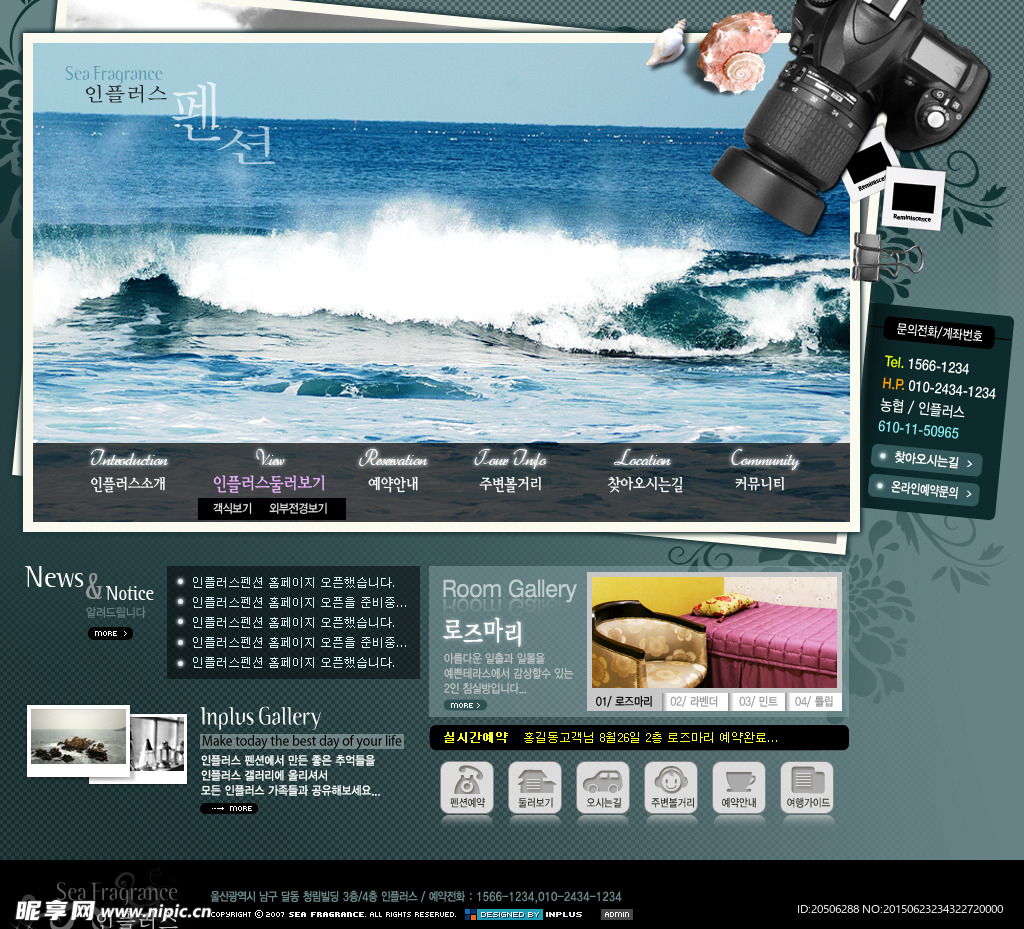Open the first news item 오픈했습니다
Screen dimensions: 1024x929
tap(293, 582)
